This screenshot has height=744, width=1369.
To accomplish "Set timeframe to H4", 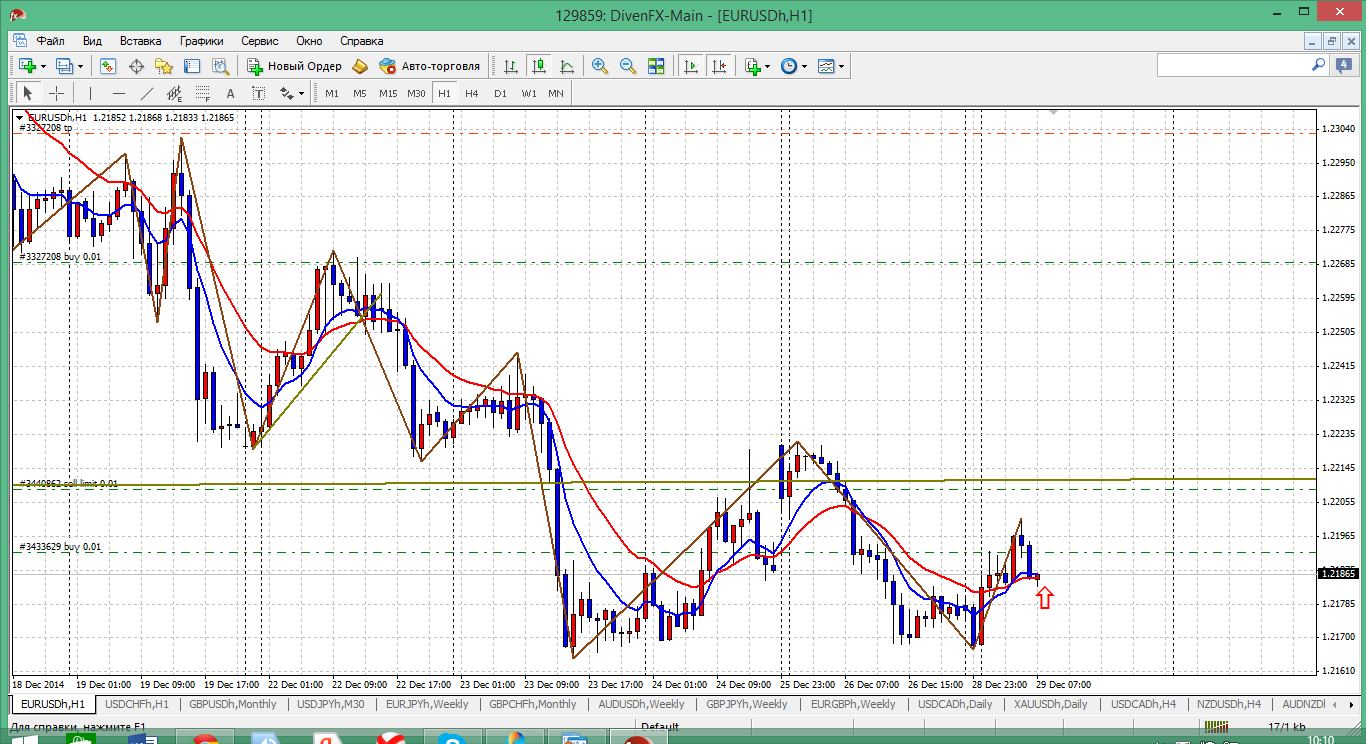I will pos(472,93).
